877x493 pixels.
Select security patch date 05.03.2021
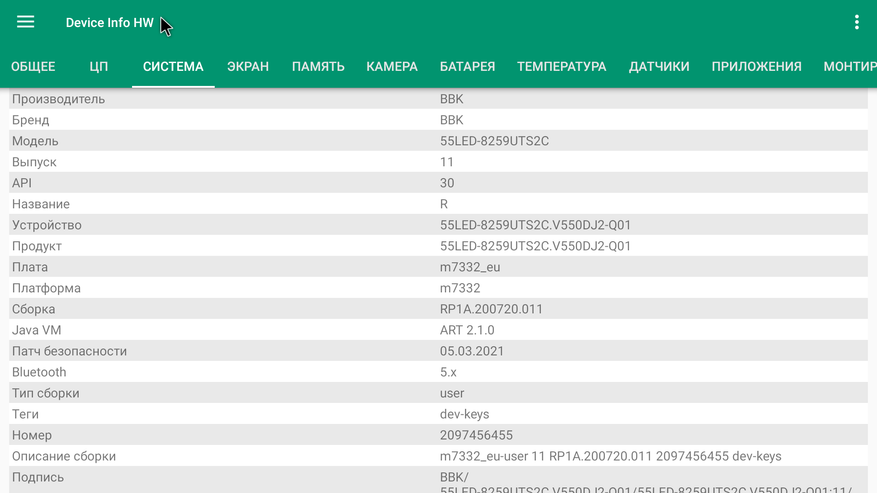tap(471, 351)
